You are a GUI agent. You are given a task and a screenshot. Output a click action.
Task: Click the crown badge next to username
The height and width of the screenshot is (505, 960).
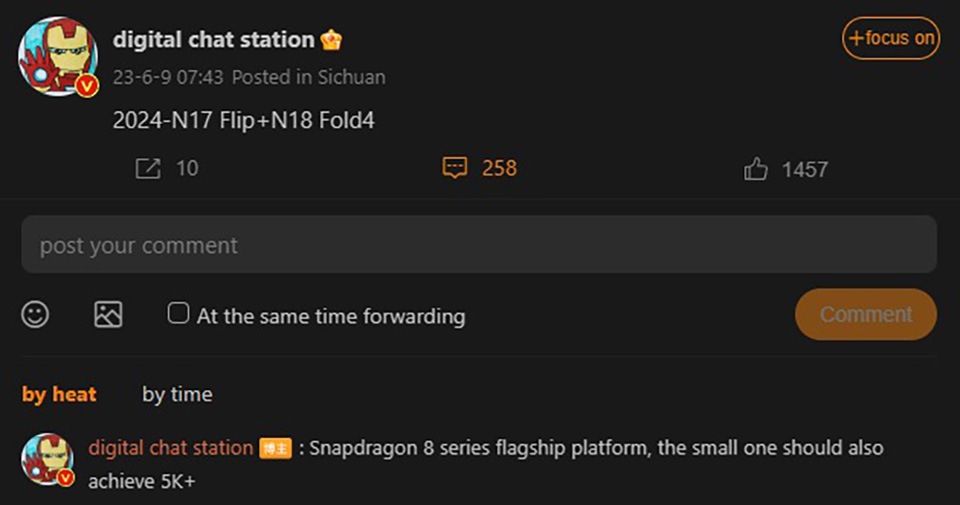[331, 40]
